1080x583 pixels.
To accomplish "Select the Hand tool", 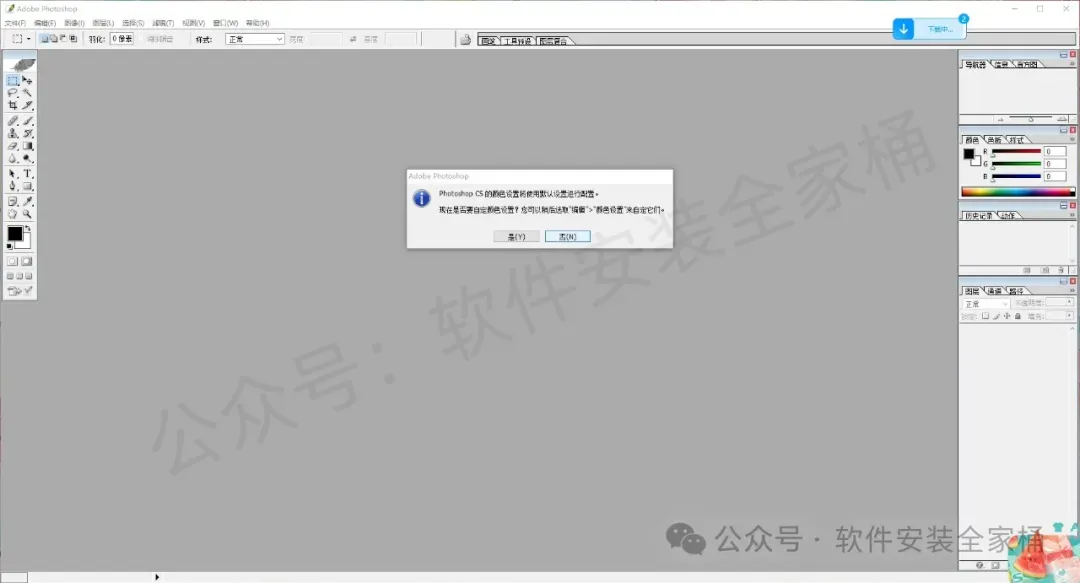I will (12, 214).
